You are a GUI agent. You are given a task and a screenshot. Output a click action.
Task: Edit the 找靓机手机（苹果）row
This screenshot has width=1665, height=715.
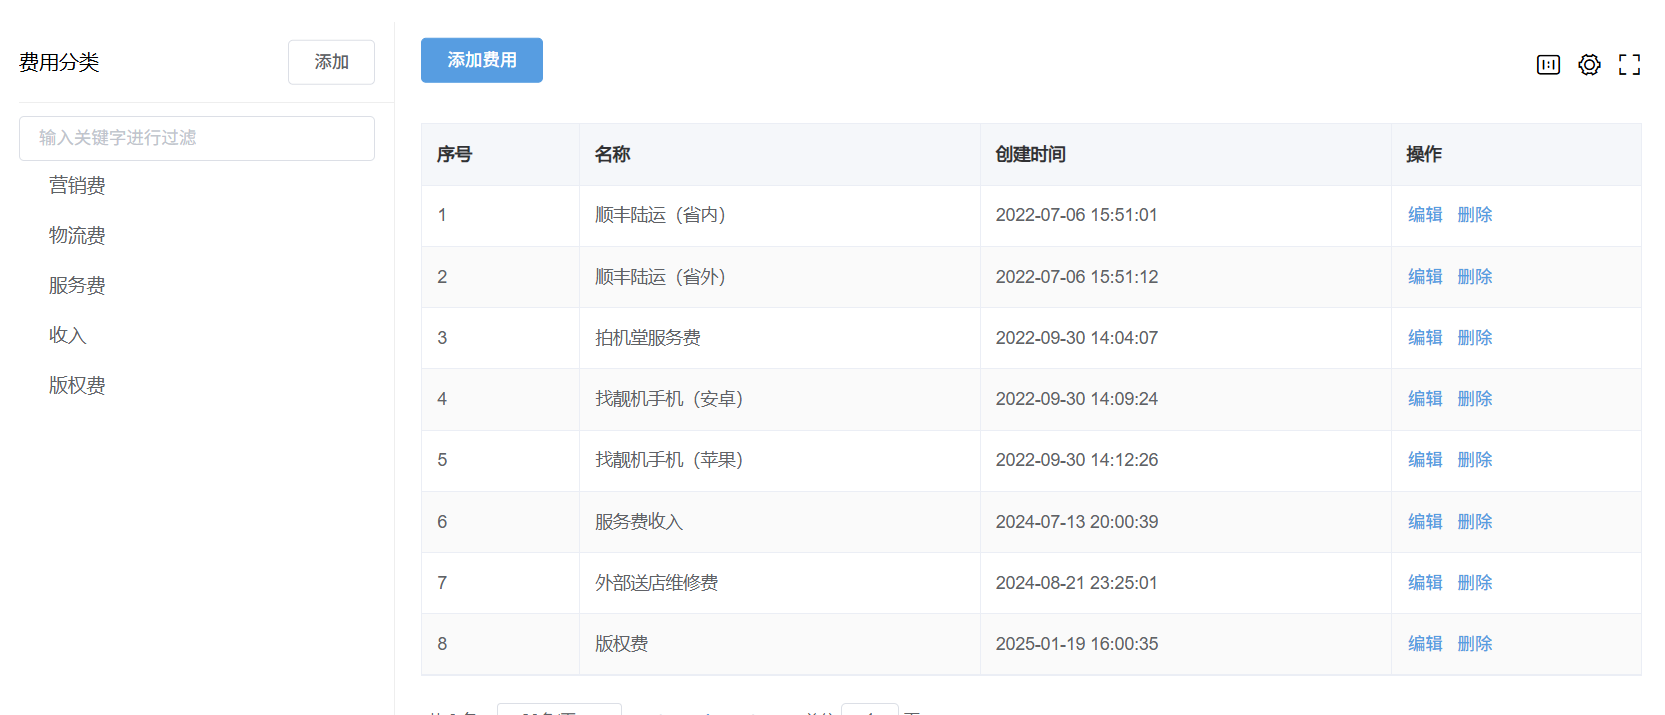pos(1424,460)
